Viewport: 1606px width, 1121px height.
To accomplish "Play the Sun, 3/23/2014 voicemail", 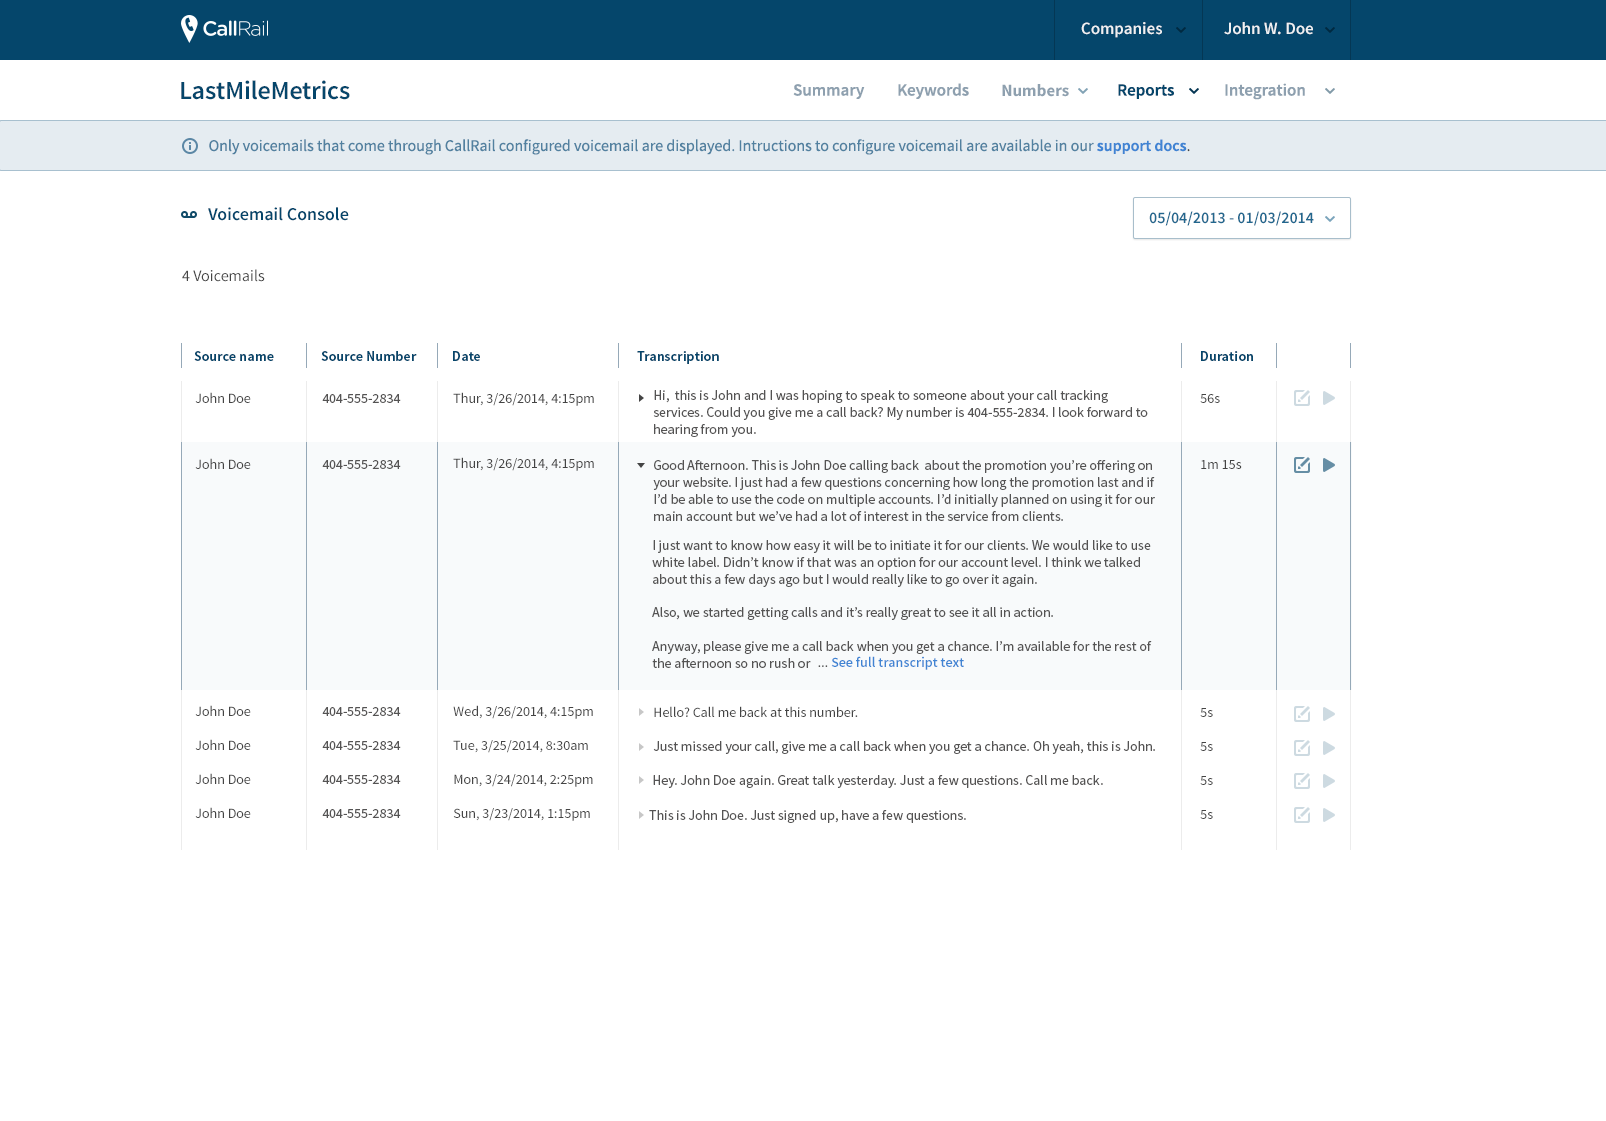I will coord(1329,815).
